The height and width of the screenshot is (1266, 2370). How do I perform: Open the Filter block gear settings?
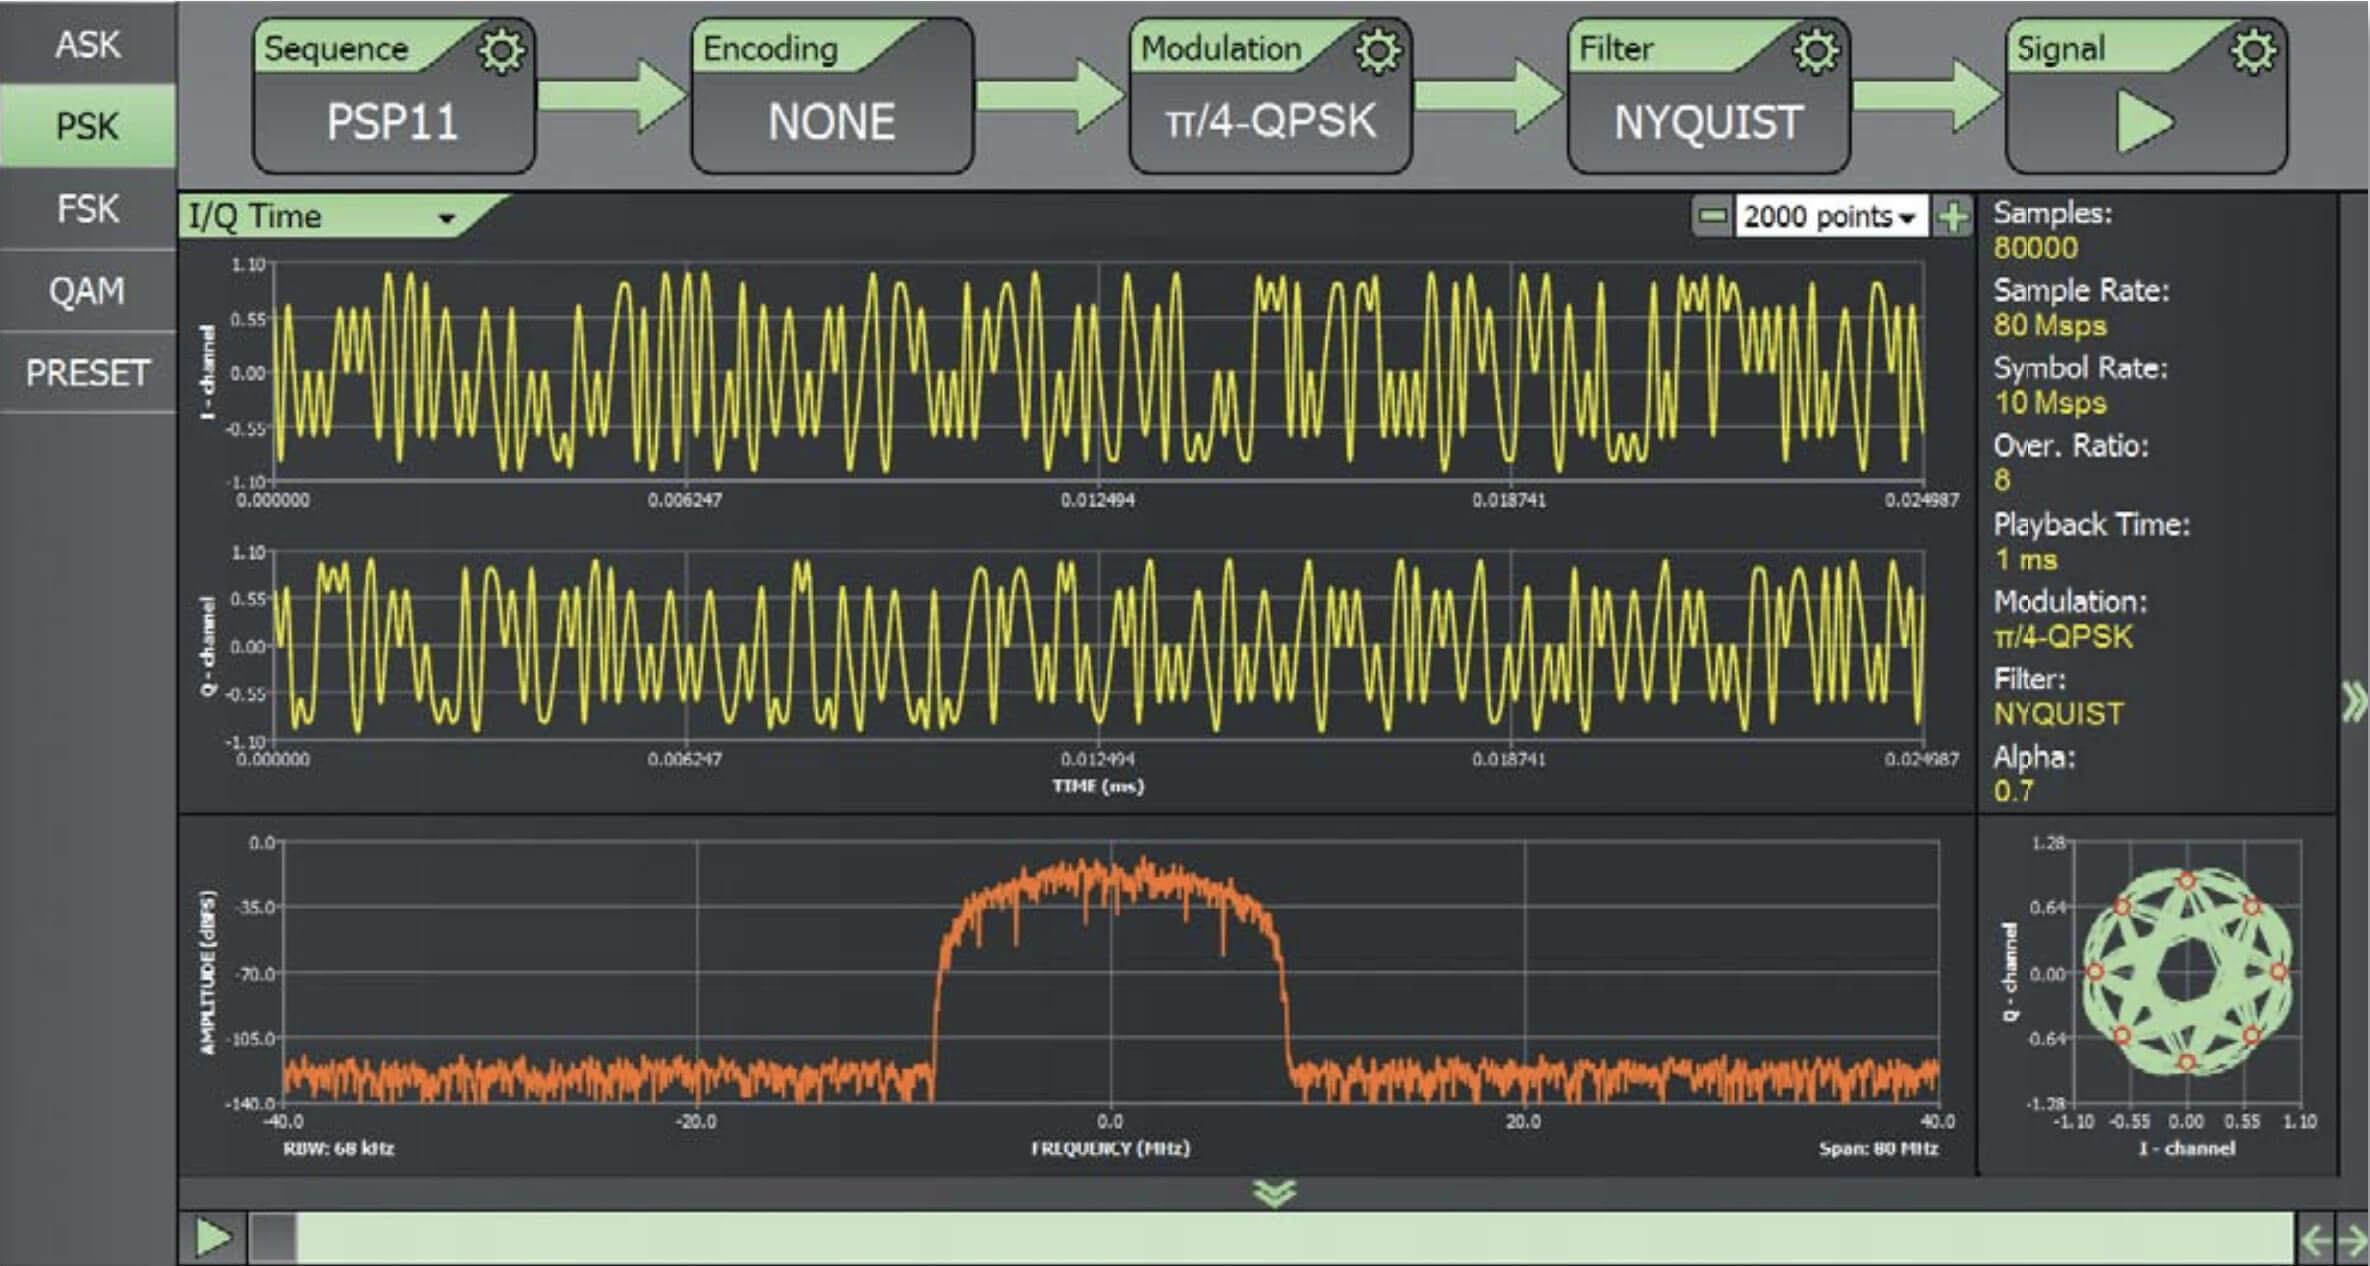1815,52
